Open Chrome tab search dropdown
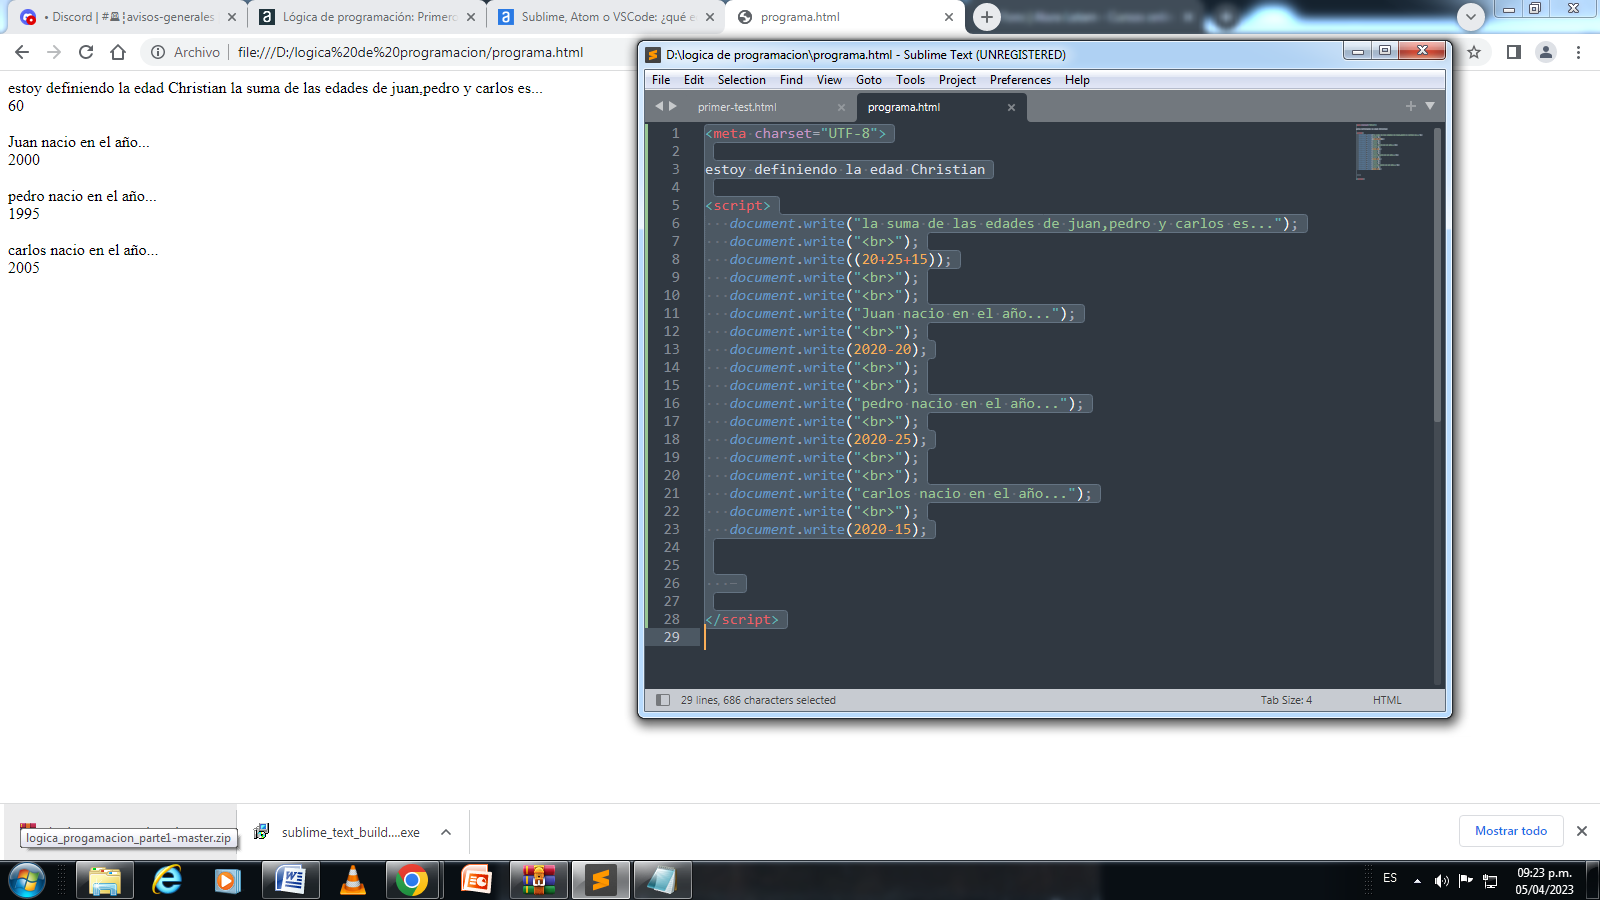 point(1470,17)
